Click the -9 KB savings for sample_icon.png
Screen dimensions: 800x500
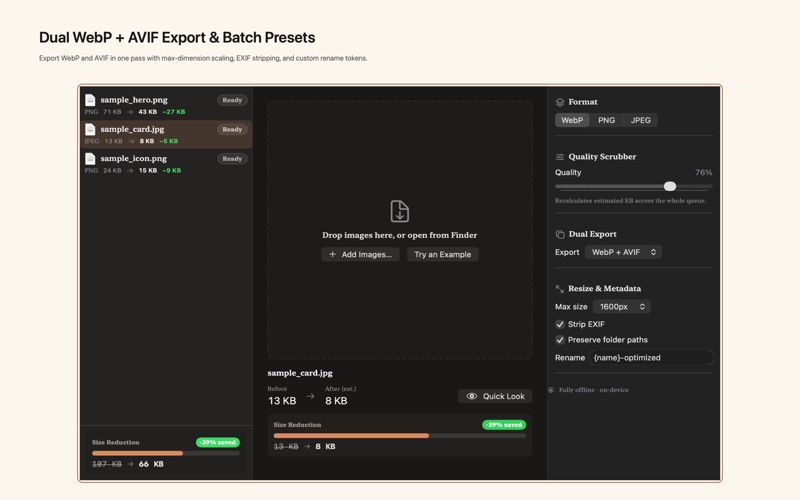point(172,170)
